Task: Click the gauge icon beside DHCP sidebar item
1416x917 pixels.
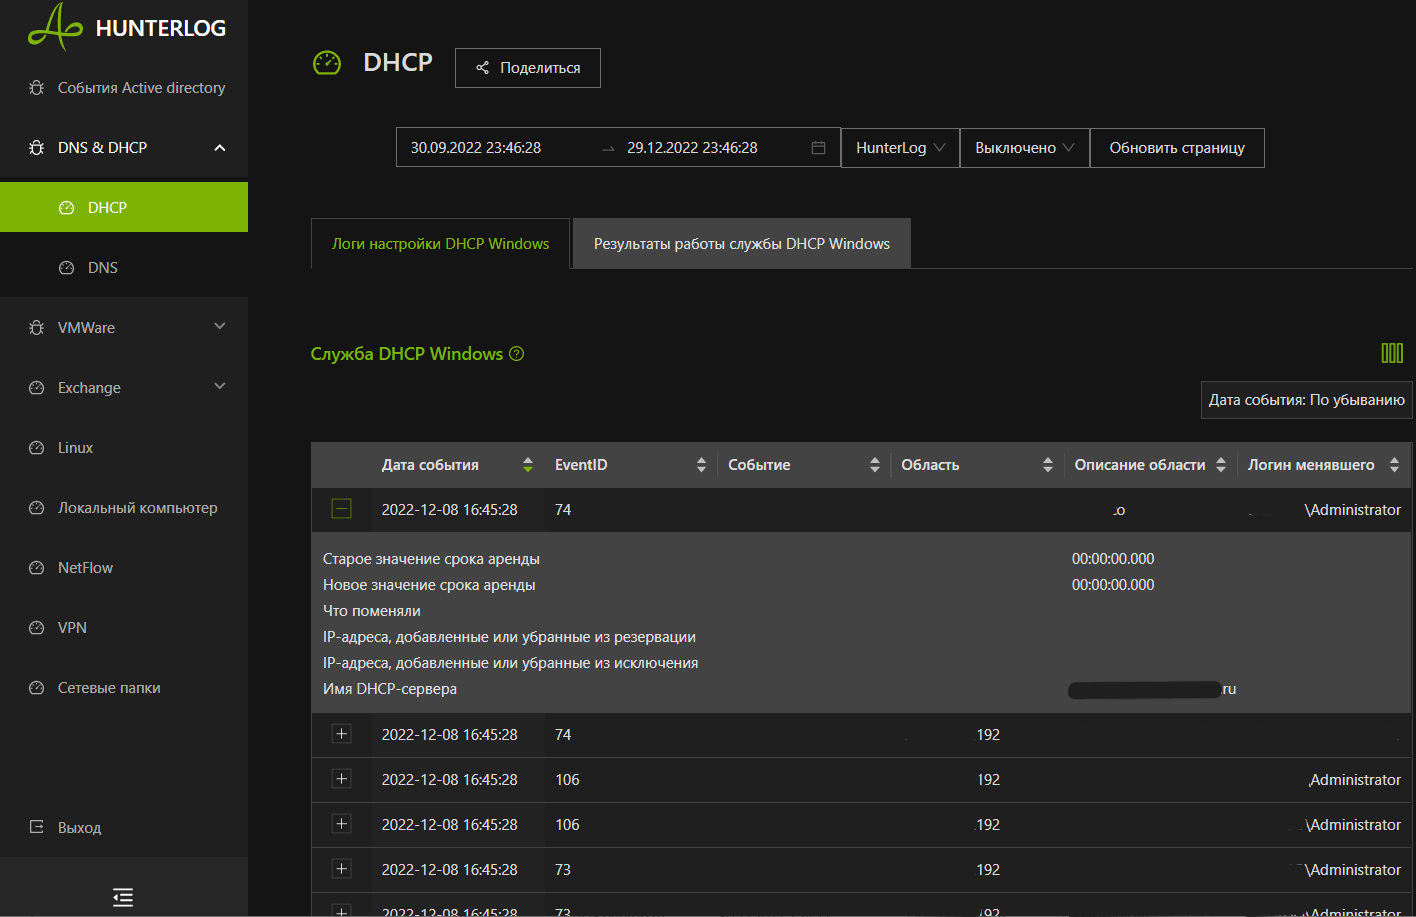Action: (67, 208)
